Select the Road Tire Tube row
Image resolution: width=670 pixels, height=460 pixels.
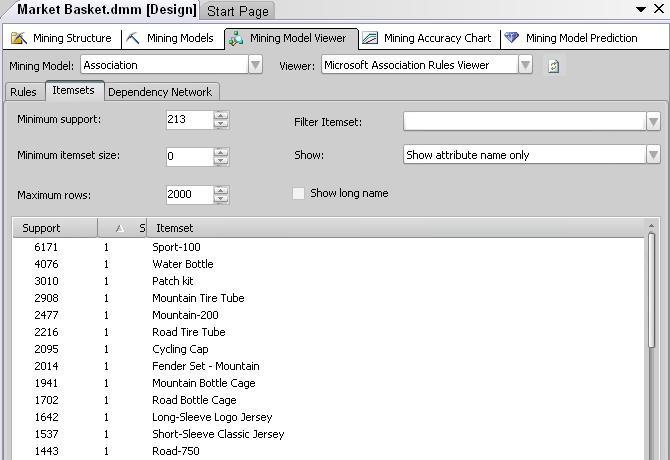click(329, 332)
